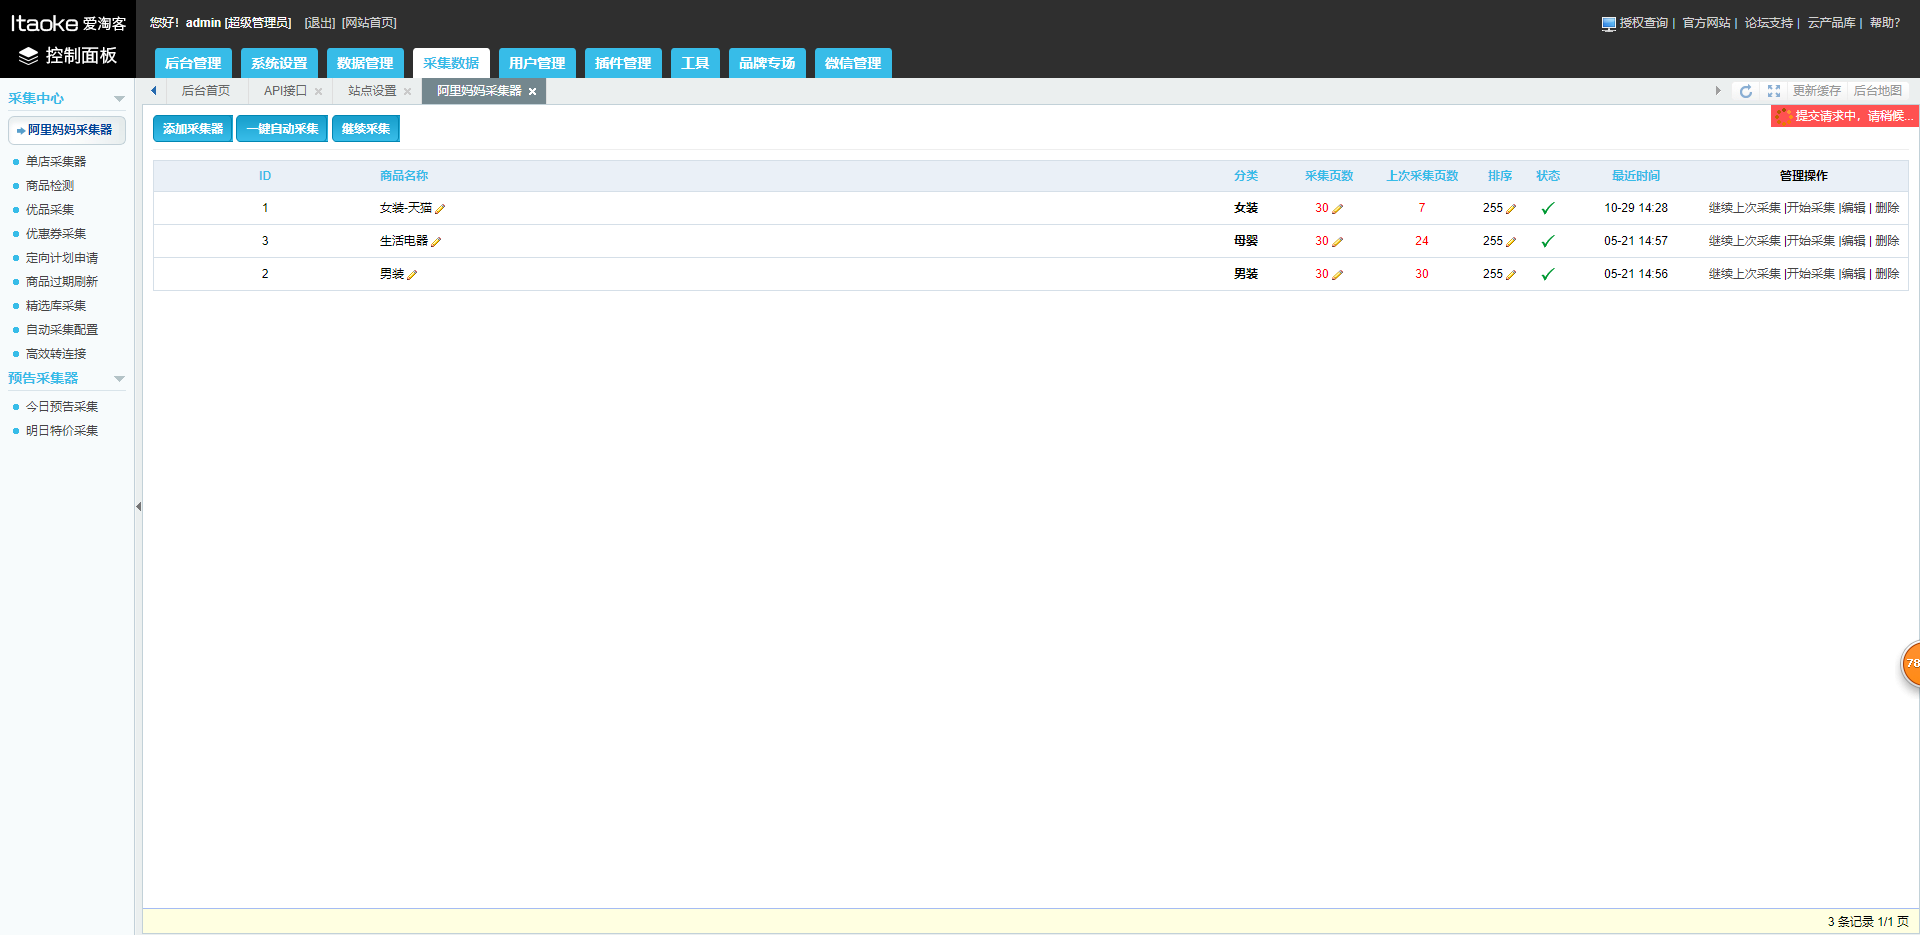
Task: Close the API接口 tab
Action: 318,92
